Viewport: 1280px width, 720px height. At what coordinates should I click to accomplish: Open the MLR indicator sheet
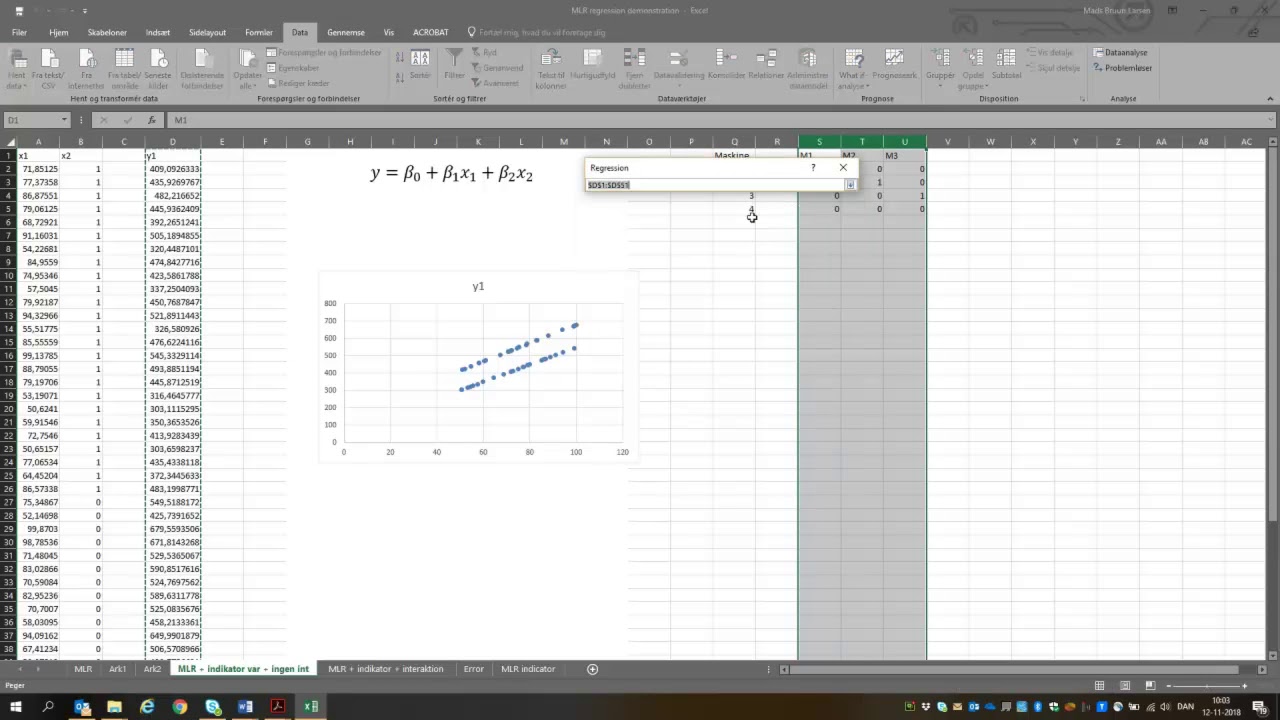pyautogui.click(x=528, y=669)
